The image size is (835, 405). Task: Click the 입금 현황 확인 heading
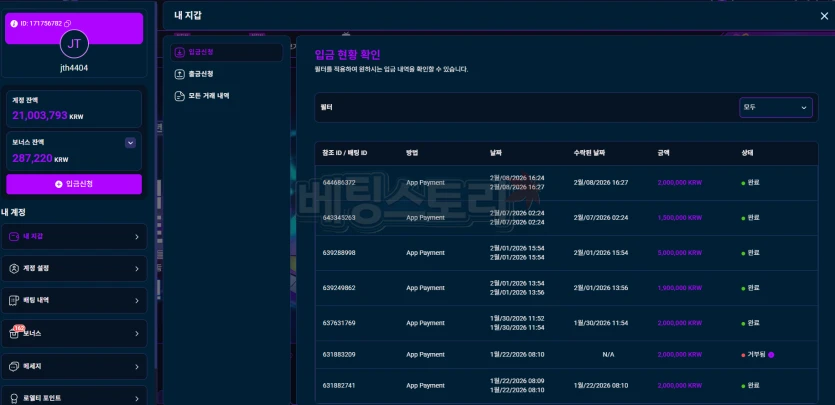(x=347, y=55)
